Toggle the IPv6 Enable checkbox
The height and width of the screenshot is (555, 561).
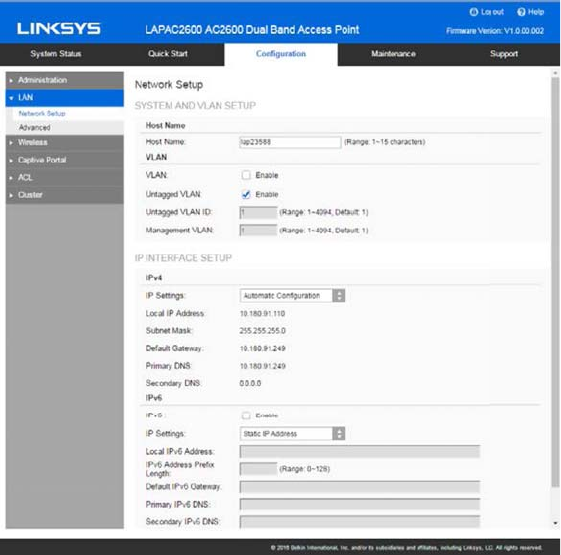pyautogui.click(x=246, y=415)
